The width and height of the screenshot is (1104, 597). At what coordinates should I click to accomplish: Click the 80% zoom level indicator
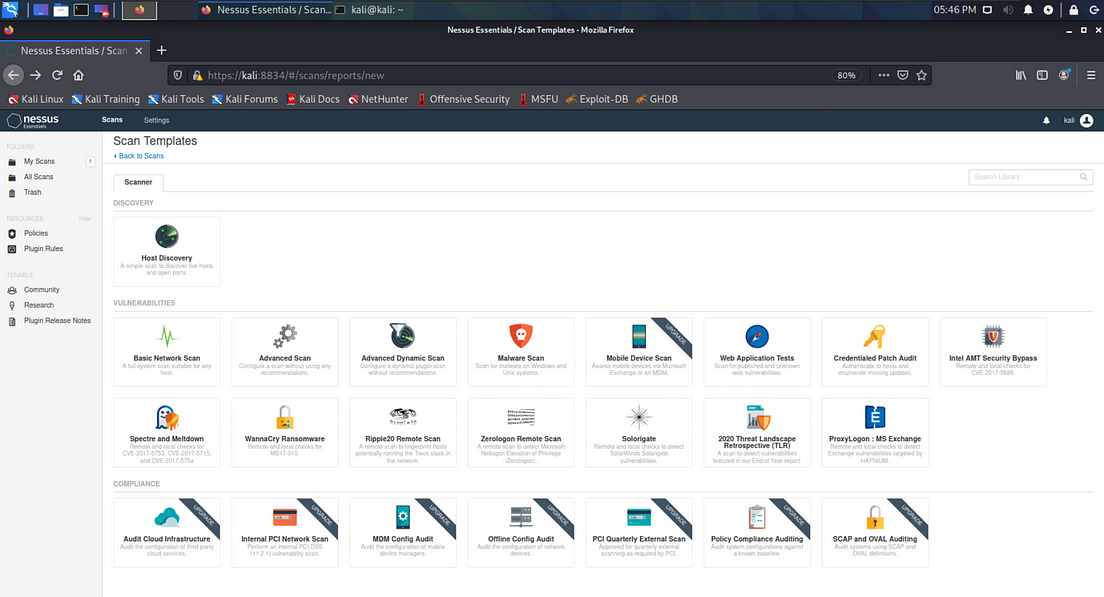coord(846,75)
